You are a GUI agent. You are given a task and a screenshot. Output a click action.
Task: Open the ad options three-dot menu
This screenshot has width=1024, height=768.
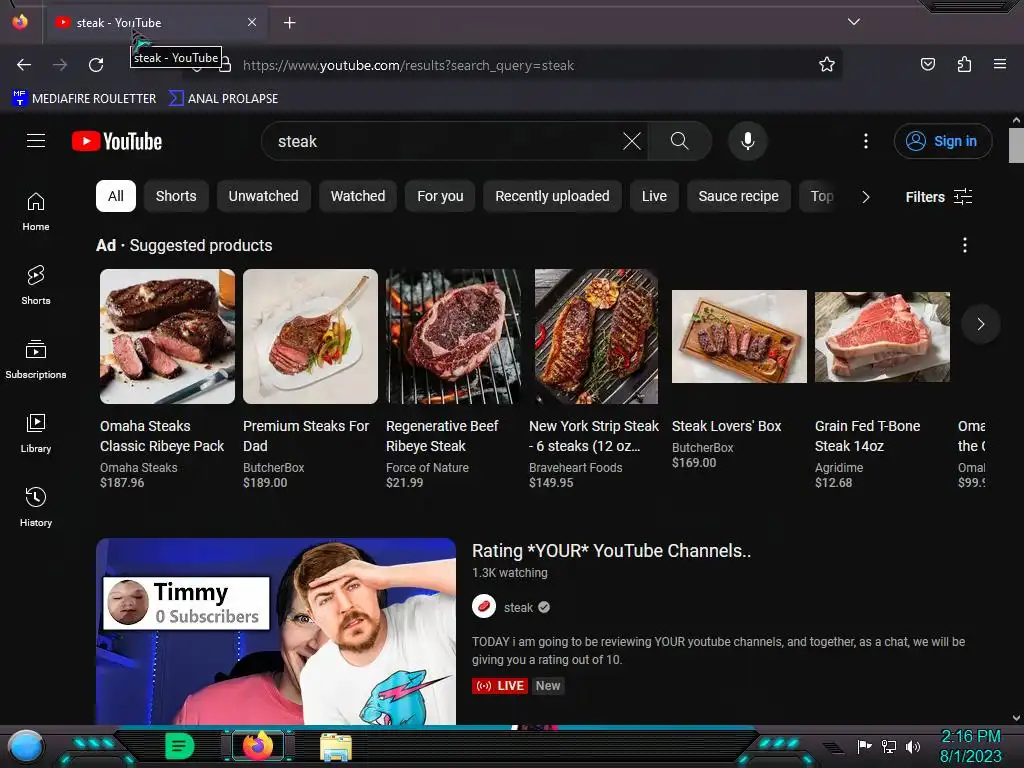[965, 245]
